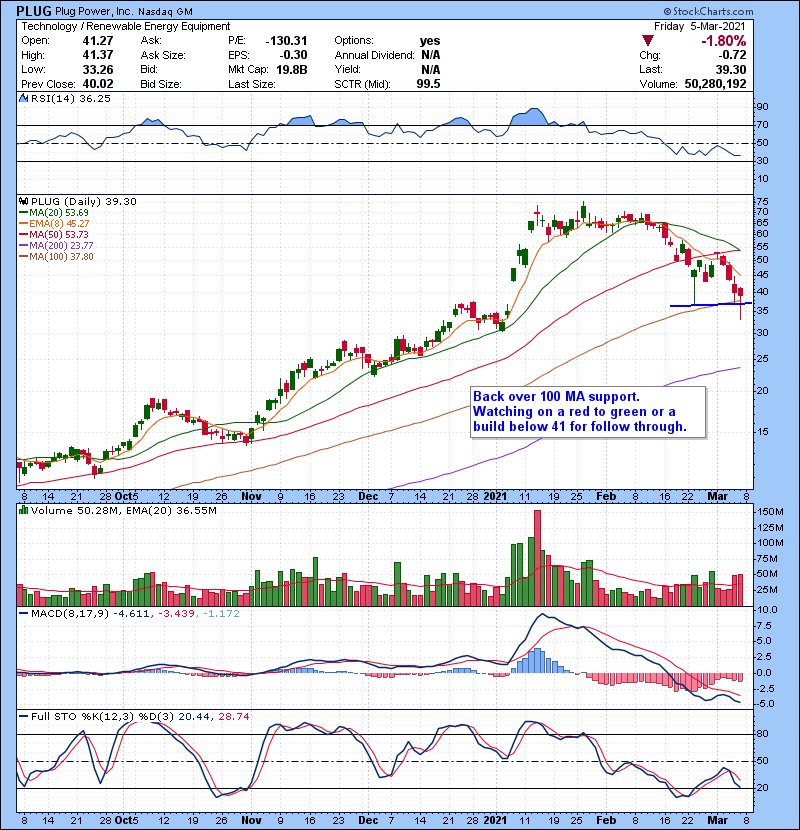The height and width of the screenshot is (830, 800).
Task: Click the Volume value 50,280,192
Action: click(x=715, y=84)
